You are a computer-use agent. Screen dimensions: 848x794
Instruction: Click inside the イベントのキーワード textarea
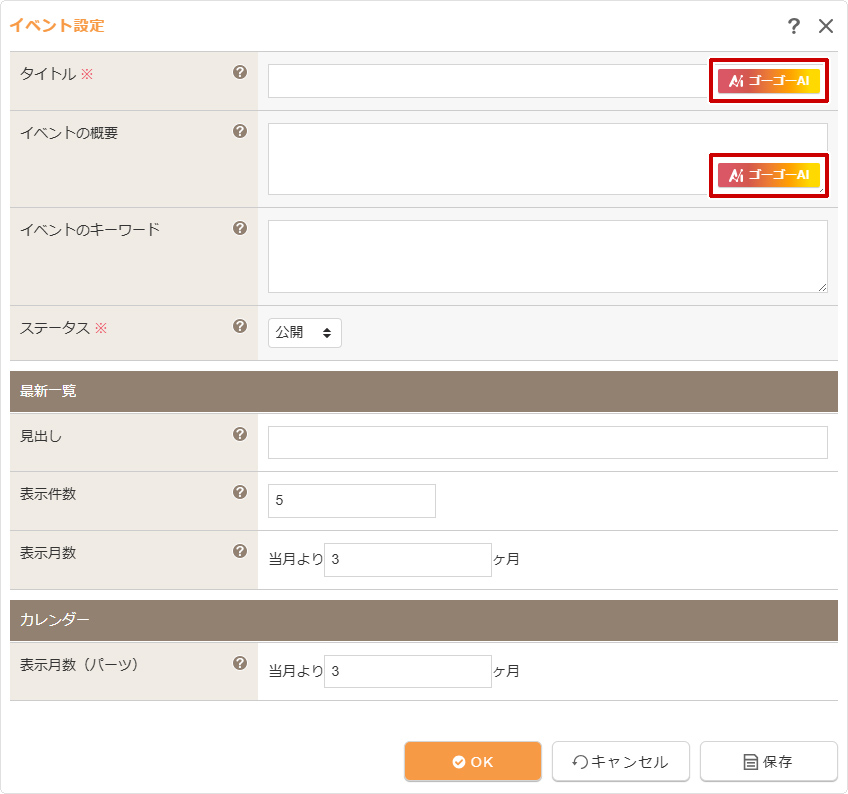tap(547, 256)
